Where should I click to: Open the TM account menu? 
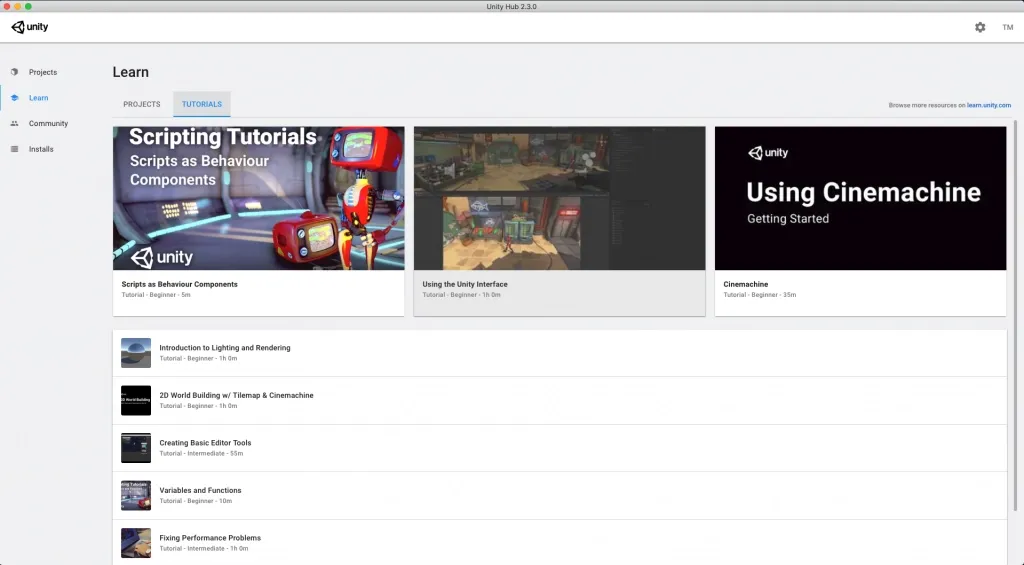(x=1008, y=27)
